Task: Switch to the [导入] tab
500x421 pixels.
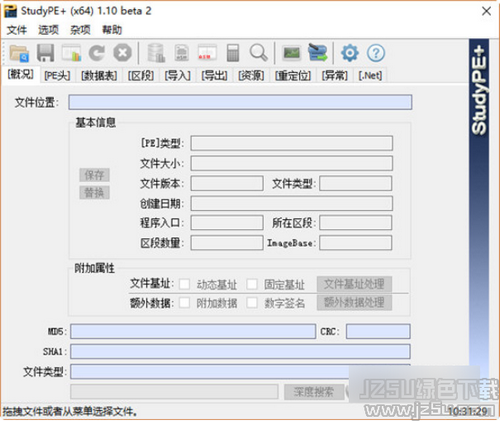Action: pyautogui.click(x=177, y=76)
